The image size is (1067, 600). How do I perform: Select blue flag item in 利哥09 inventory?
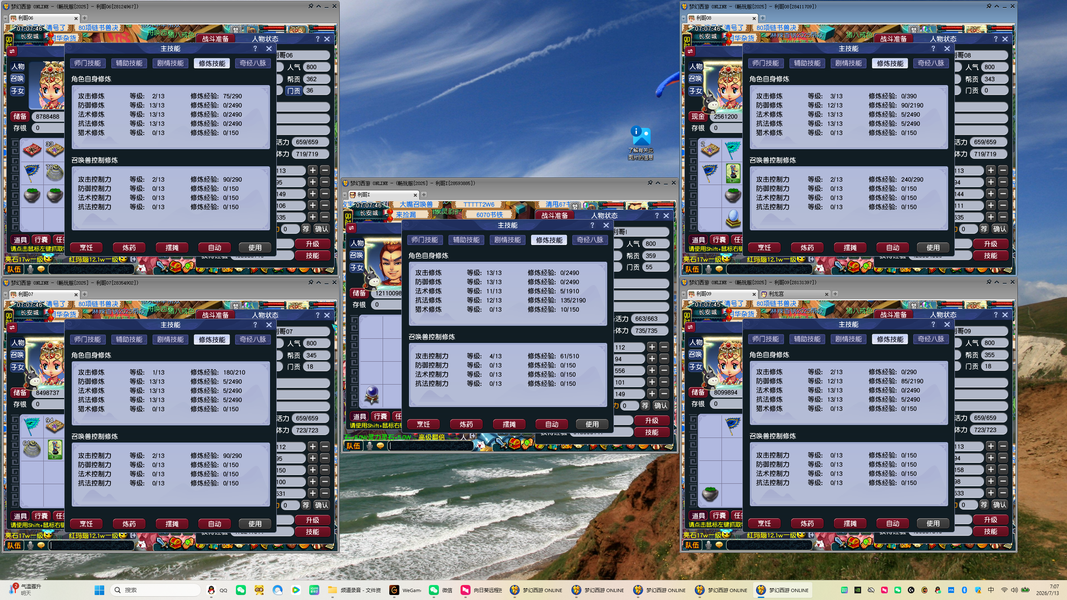click(x=732, y=426)
